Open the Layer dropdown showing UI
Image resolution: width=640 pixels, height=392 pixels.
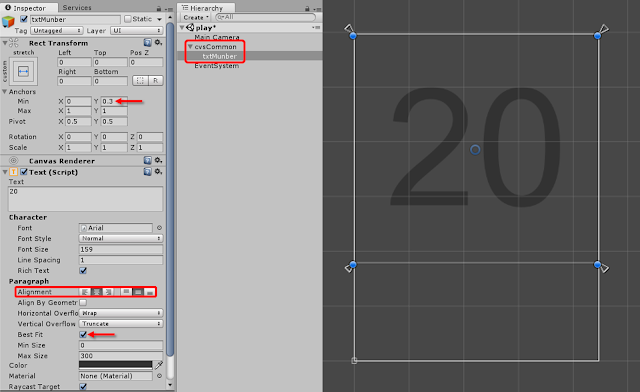click(x=136, y=31)
